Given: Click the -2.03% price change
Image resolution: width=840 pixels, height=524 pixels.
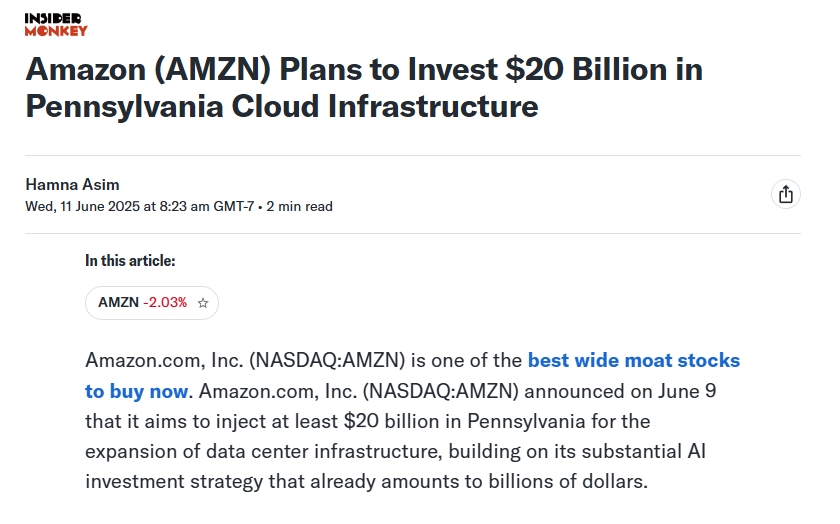Looking at the screenshot, I should pos(165,303).
